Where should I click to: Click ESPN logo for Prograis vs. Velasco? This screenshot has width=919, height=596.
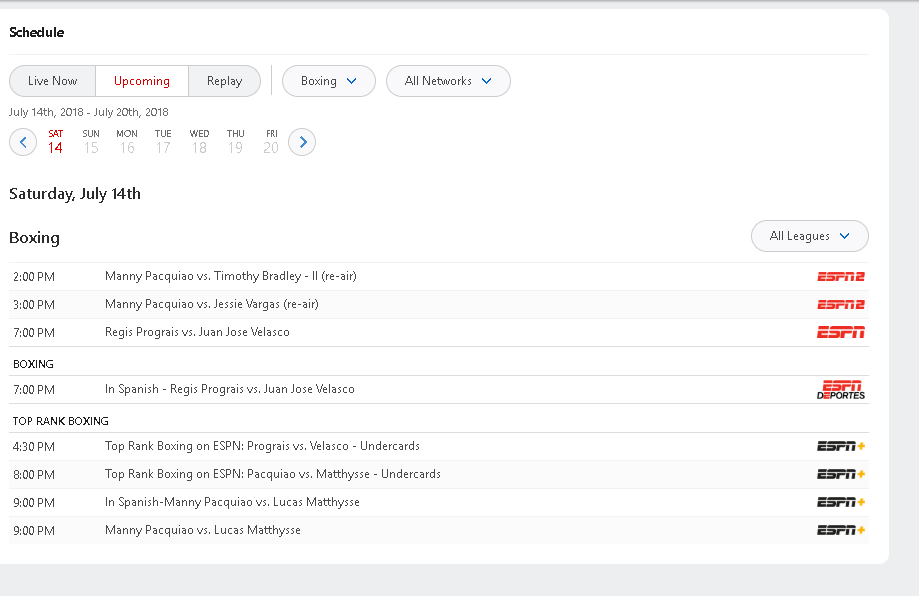coord(840,332)
